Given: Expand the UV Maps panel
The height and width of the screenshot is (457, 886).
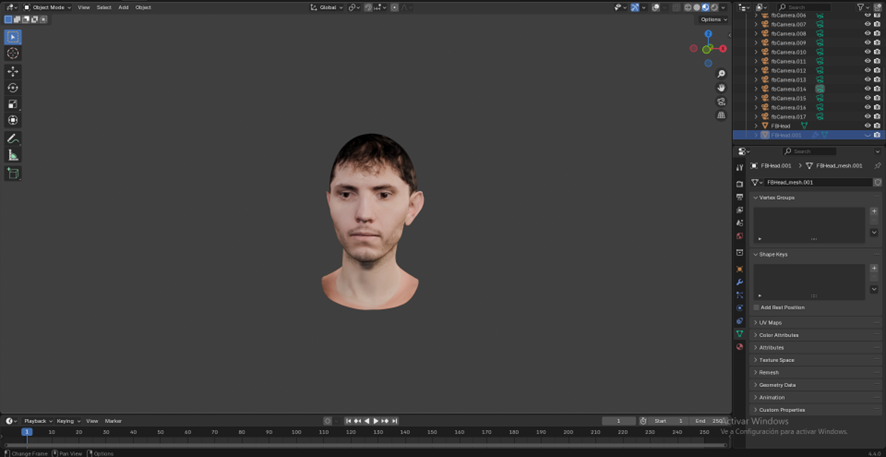Looking at the screenshot, I should click(770, 323).
